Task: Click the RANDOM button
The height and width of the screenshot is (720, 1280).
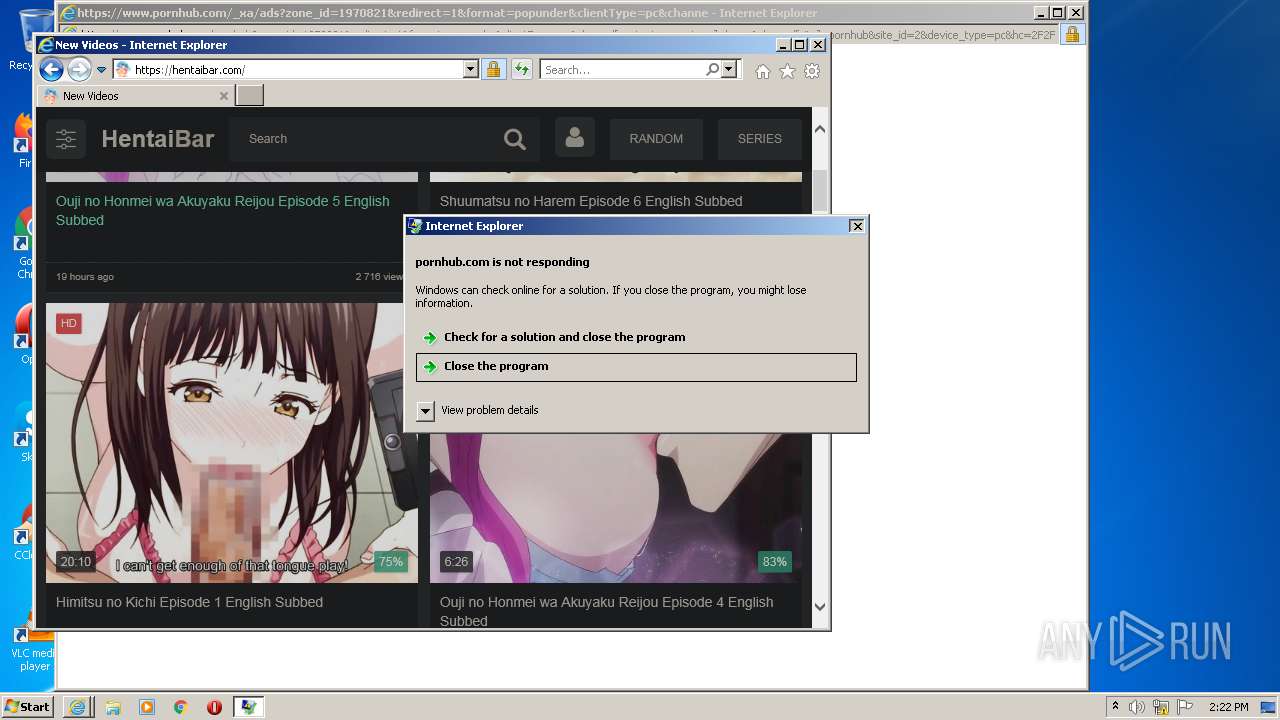Action: 656,139
